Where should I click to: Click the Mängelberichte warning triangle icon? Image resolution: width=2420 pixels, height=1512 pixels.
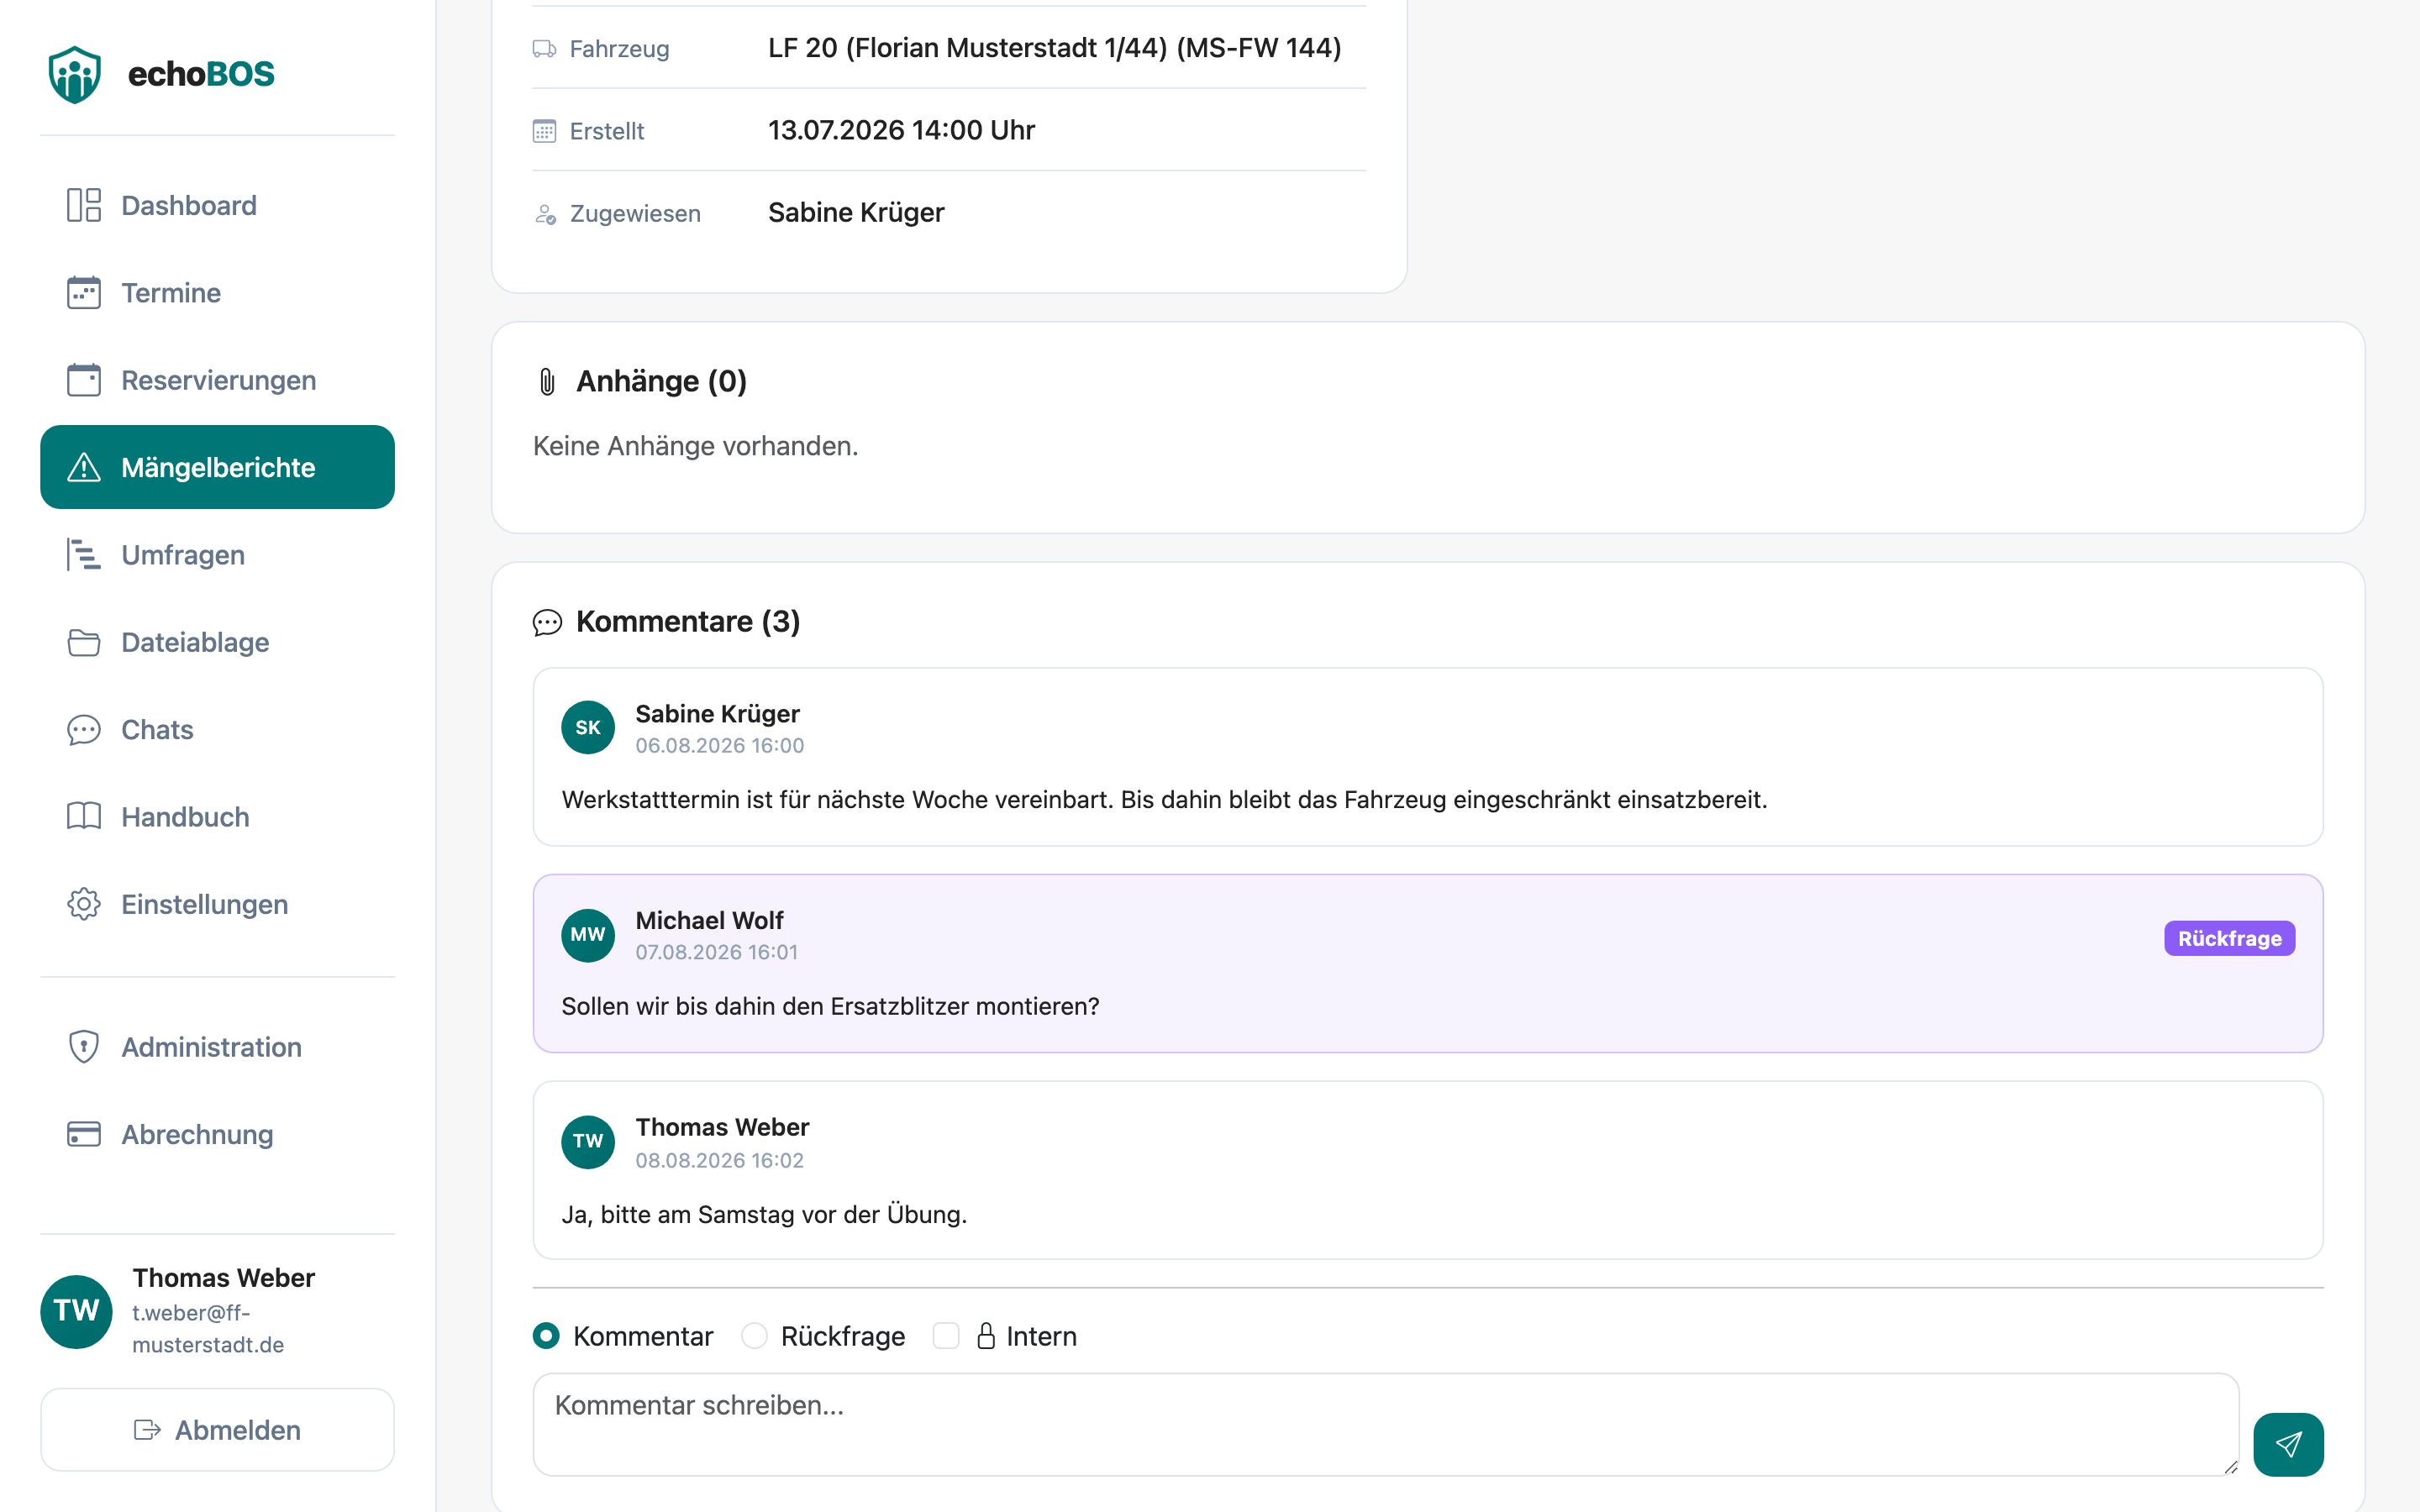click(x=84, y=467)
